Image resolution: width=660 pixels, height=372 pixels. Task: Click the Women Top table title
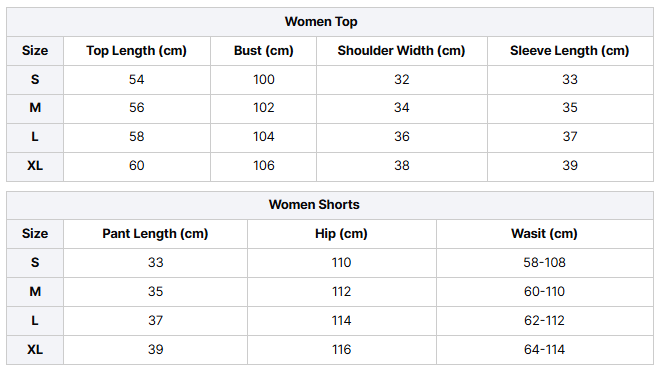[x=321, y=21]
